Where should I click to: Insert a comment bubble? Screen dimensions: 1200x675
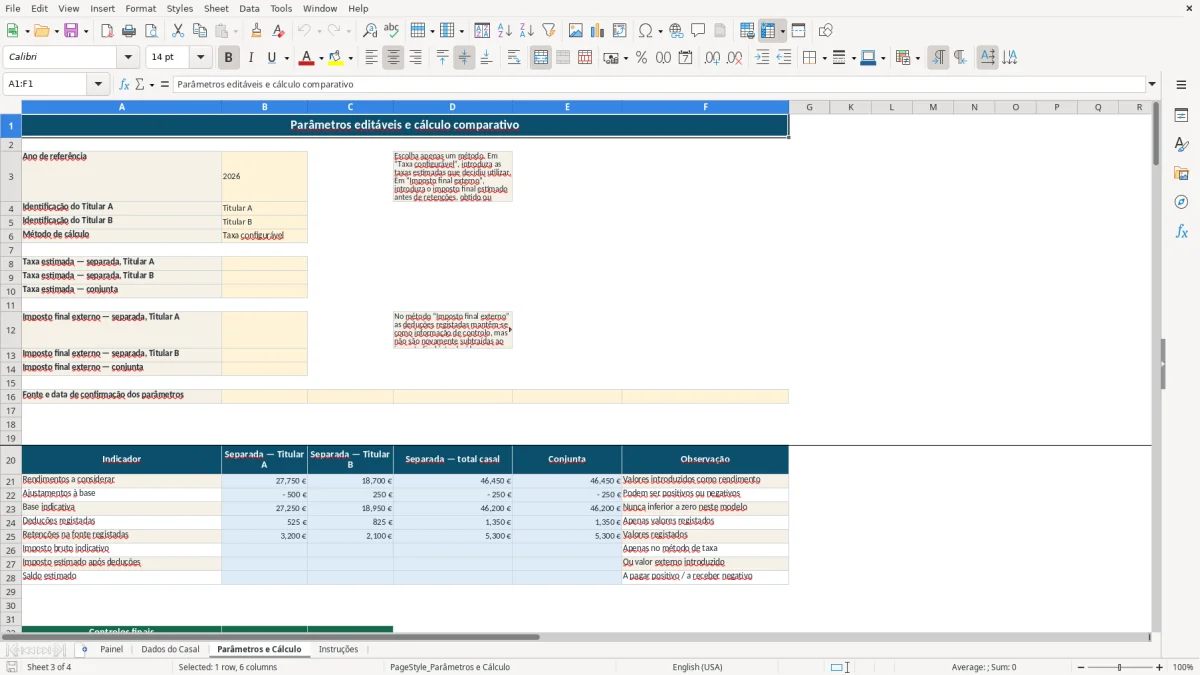[699, 31]
